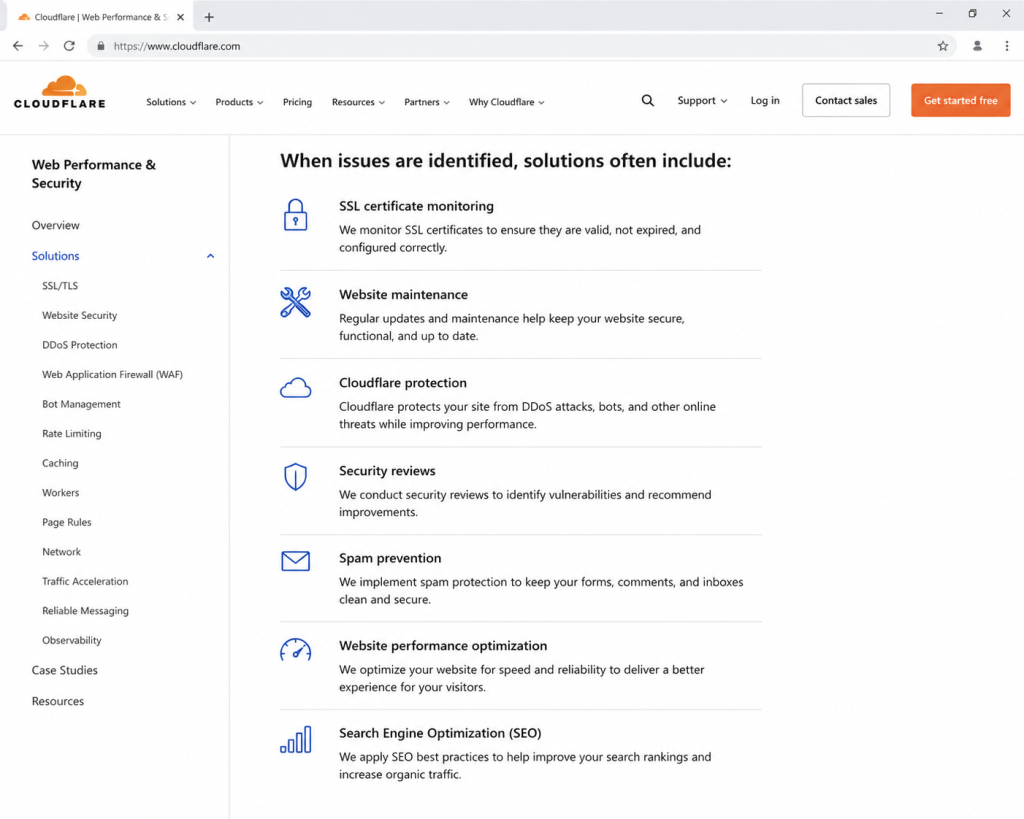Open a new tab with plus icon
This screenshot has width=1024, height=819.
pyautogui.click(x=209, y=17)
